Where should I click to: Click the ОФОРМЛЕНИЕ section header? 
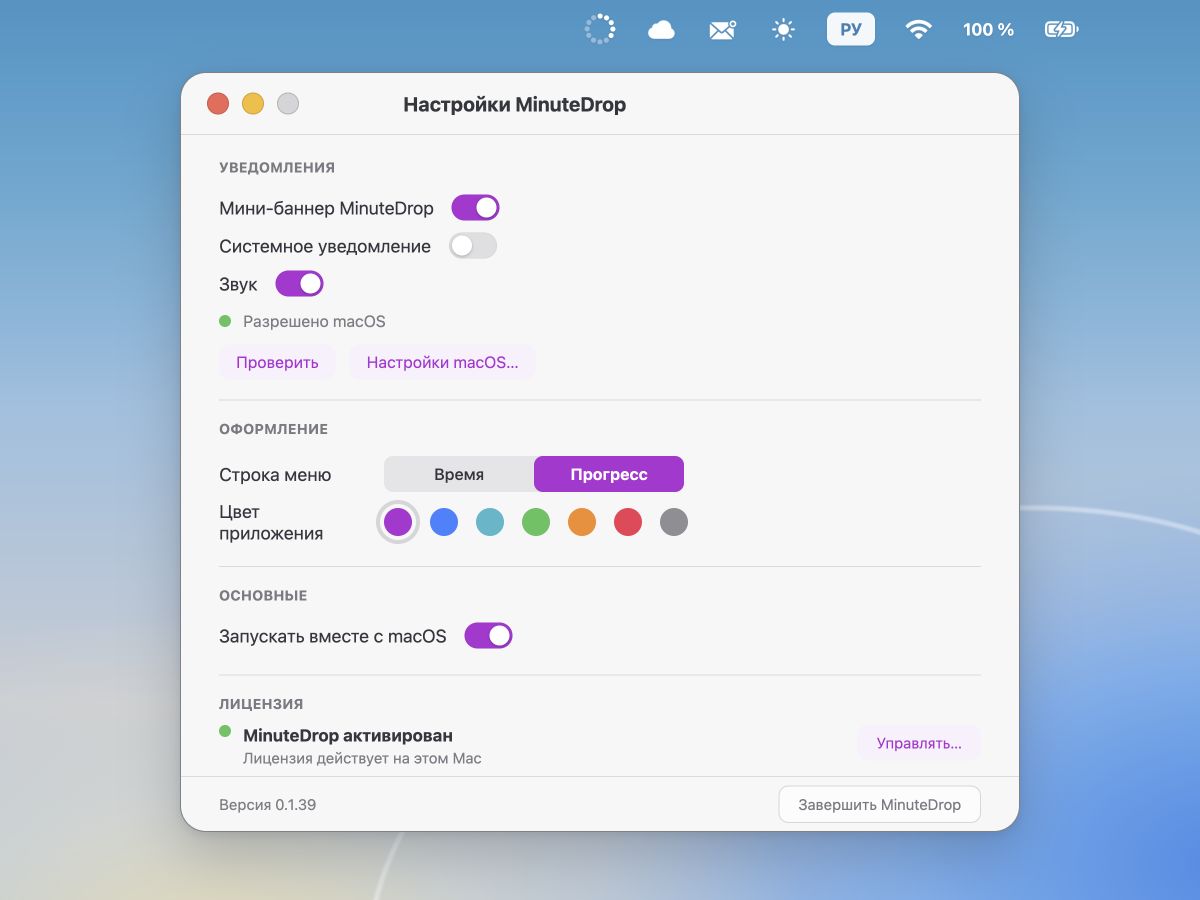click(x=273, y=429)
